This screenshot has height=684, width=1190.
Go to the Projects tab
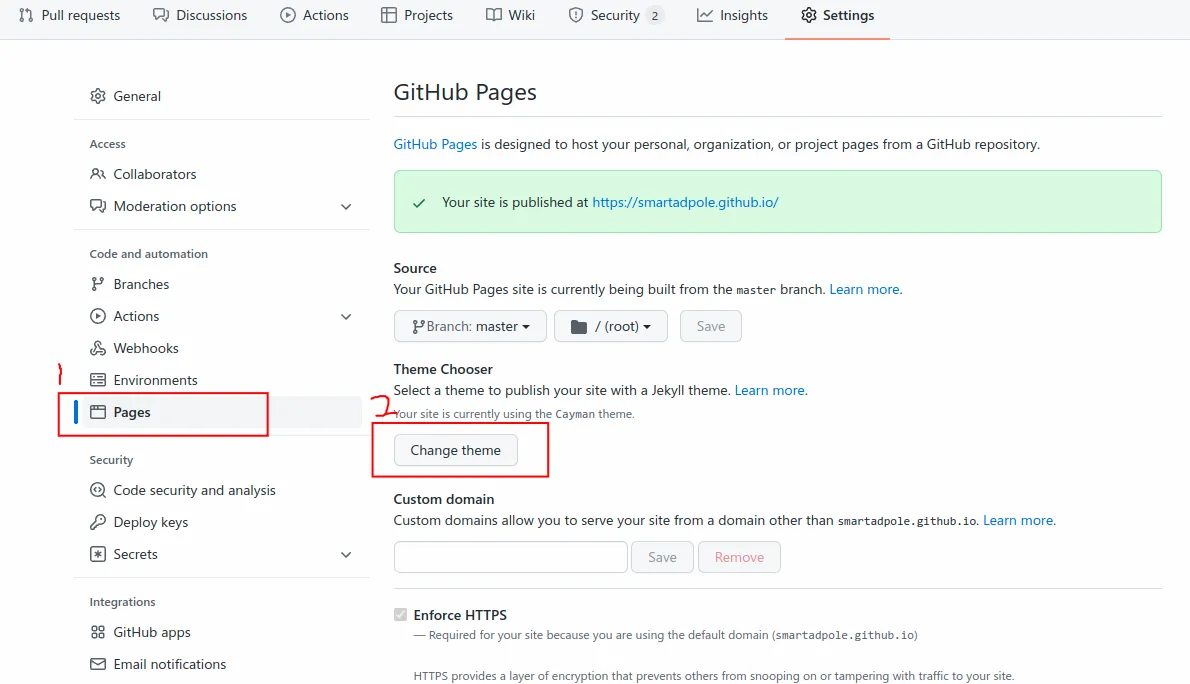coord(417,15)
